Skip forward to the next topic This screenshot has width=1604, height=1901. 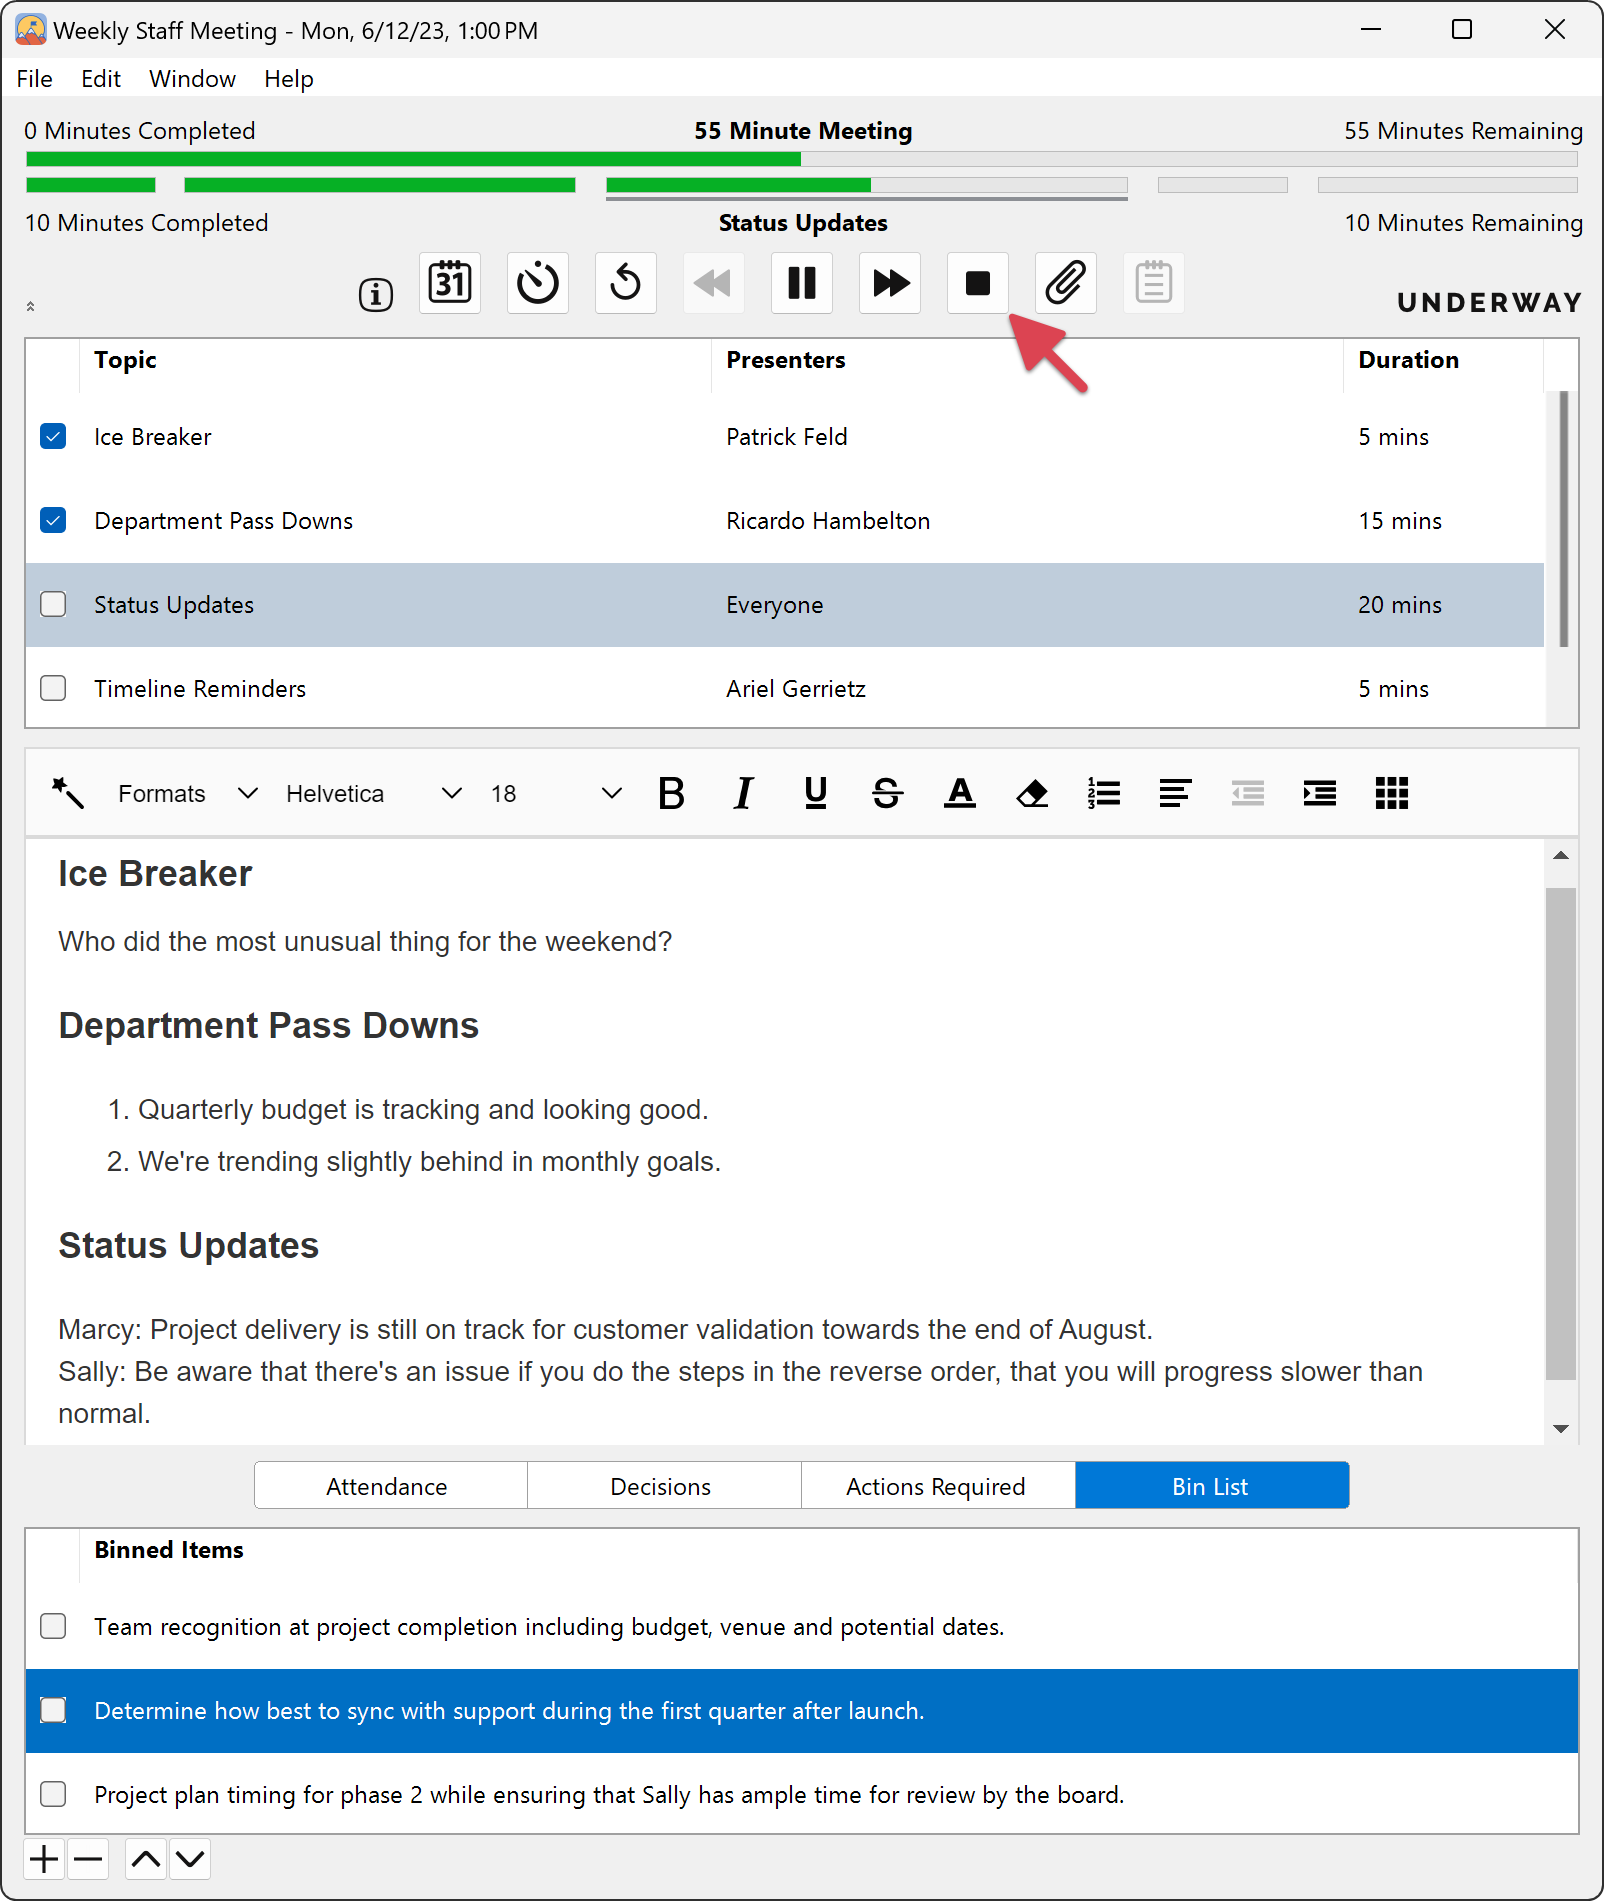tap(889, 284)
